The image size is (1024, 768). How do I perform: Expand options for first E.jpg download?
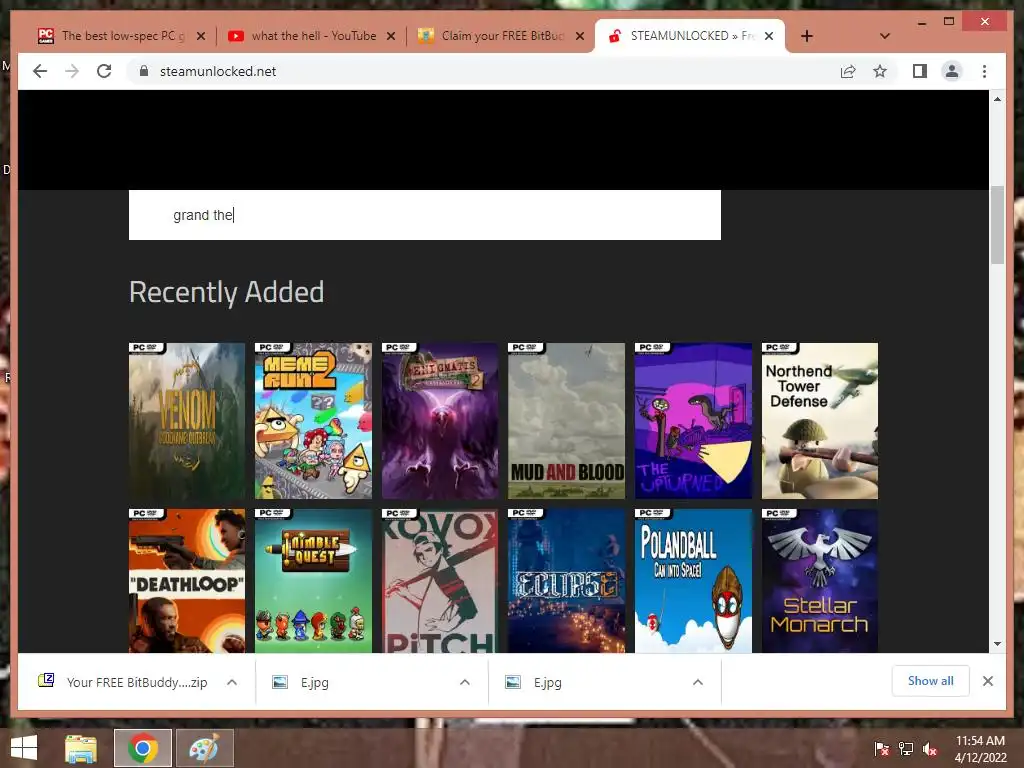pos(465,682)
